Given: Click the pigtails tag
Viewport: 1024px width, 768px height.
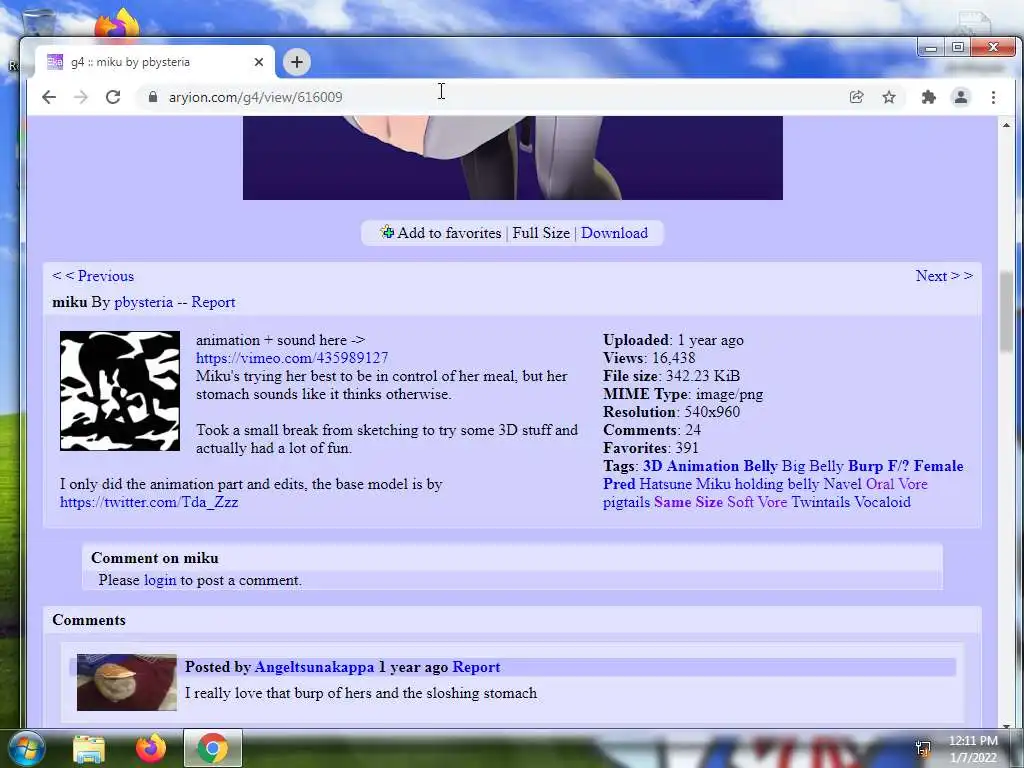Looking at the screenshot, I should click(x=626, y=502).
